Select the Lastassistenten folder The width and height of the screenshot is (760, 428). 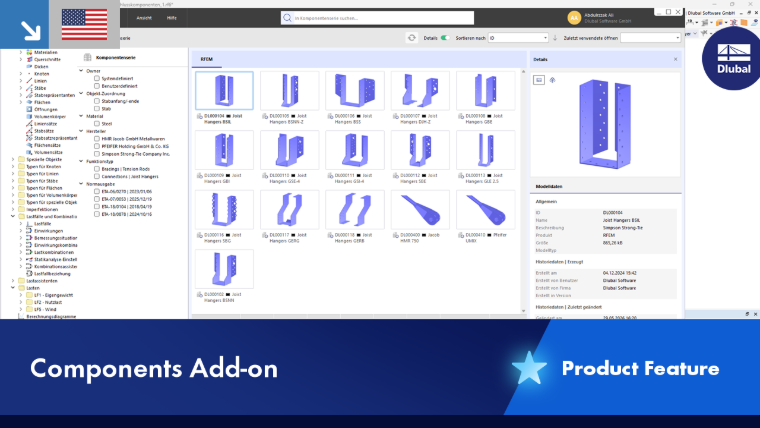click(42, 281)
